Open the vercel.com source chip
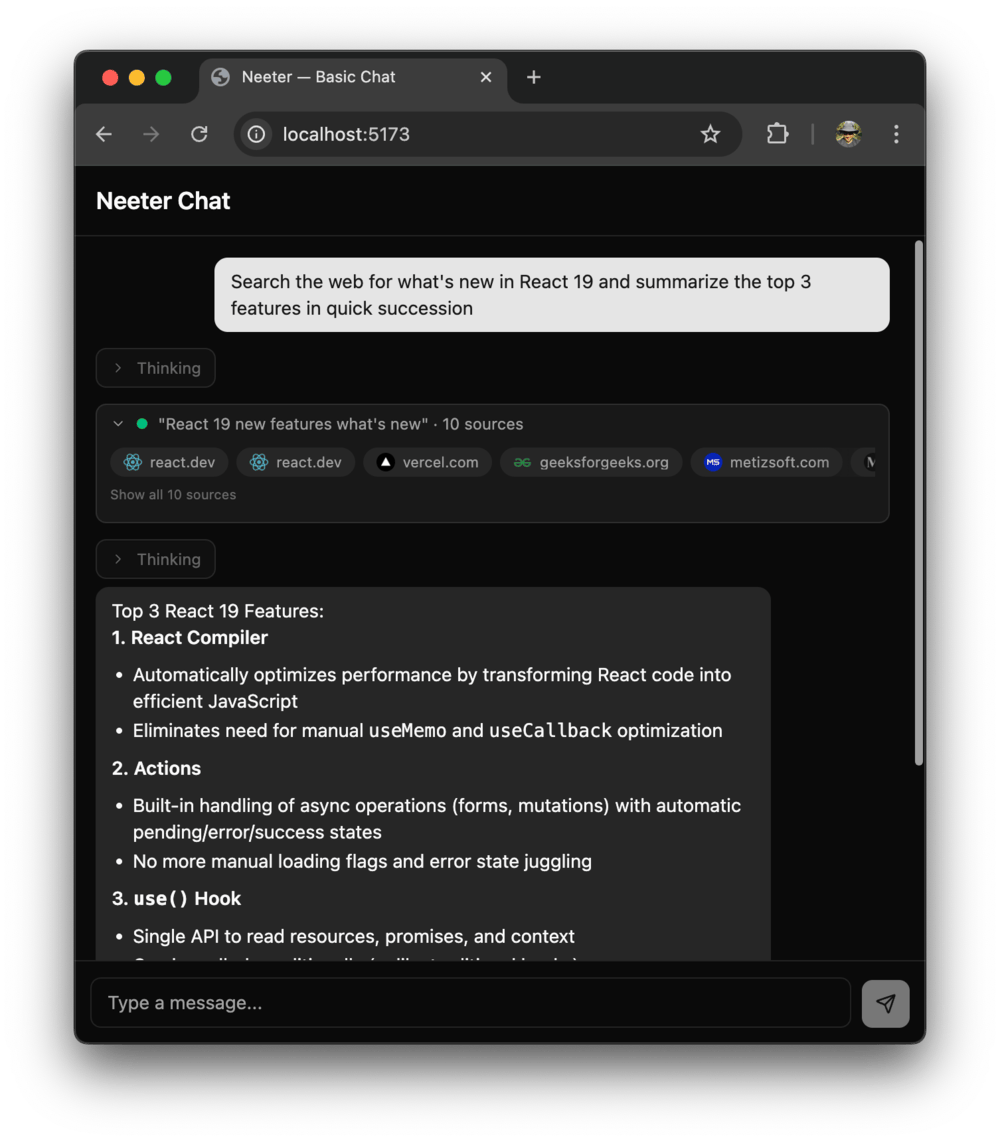 (428, 462)
